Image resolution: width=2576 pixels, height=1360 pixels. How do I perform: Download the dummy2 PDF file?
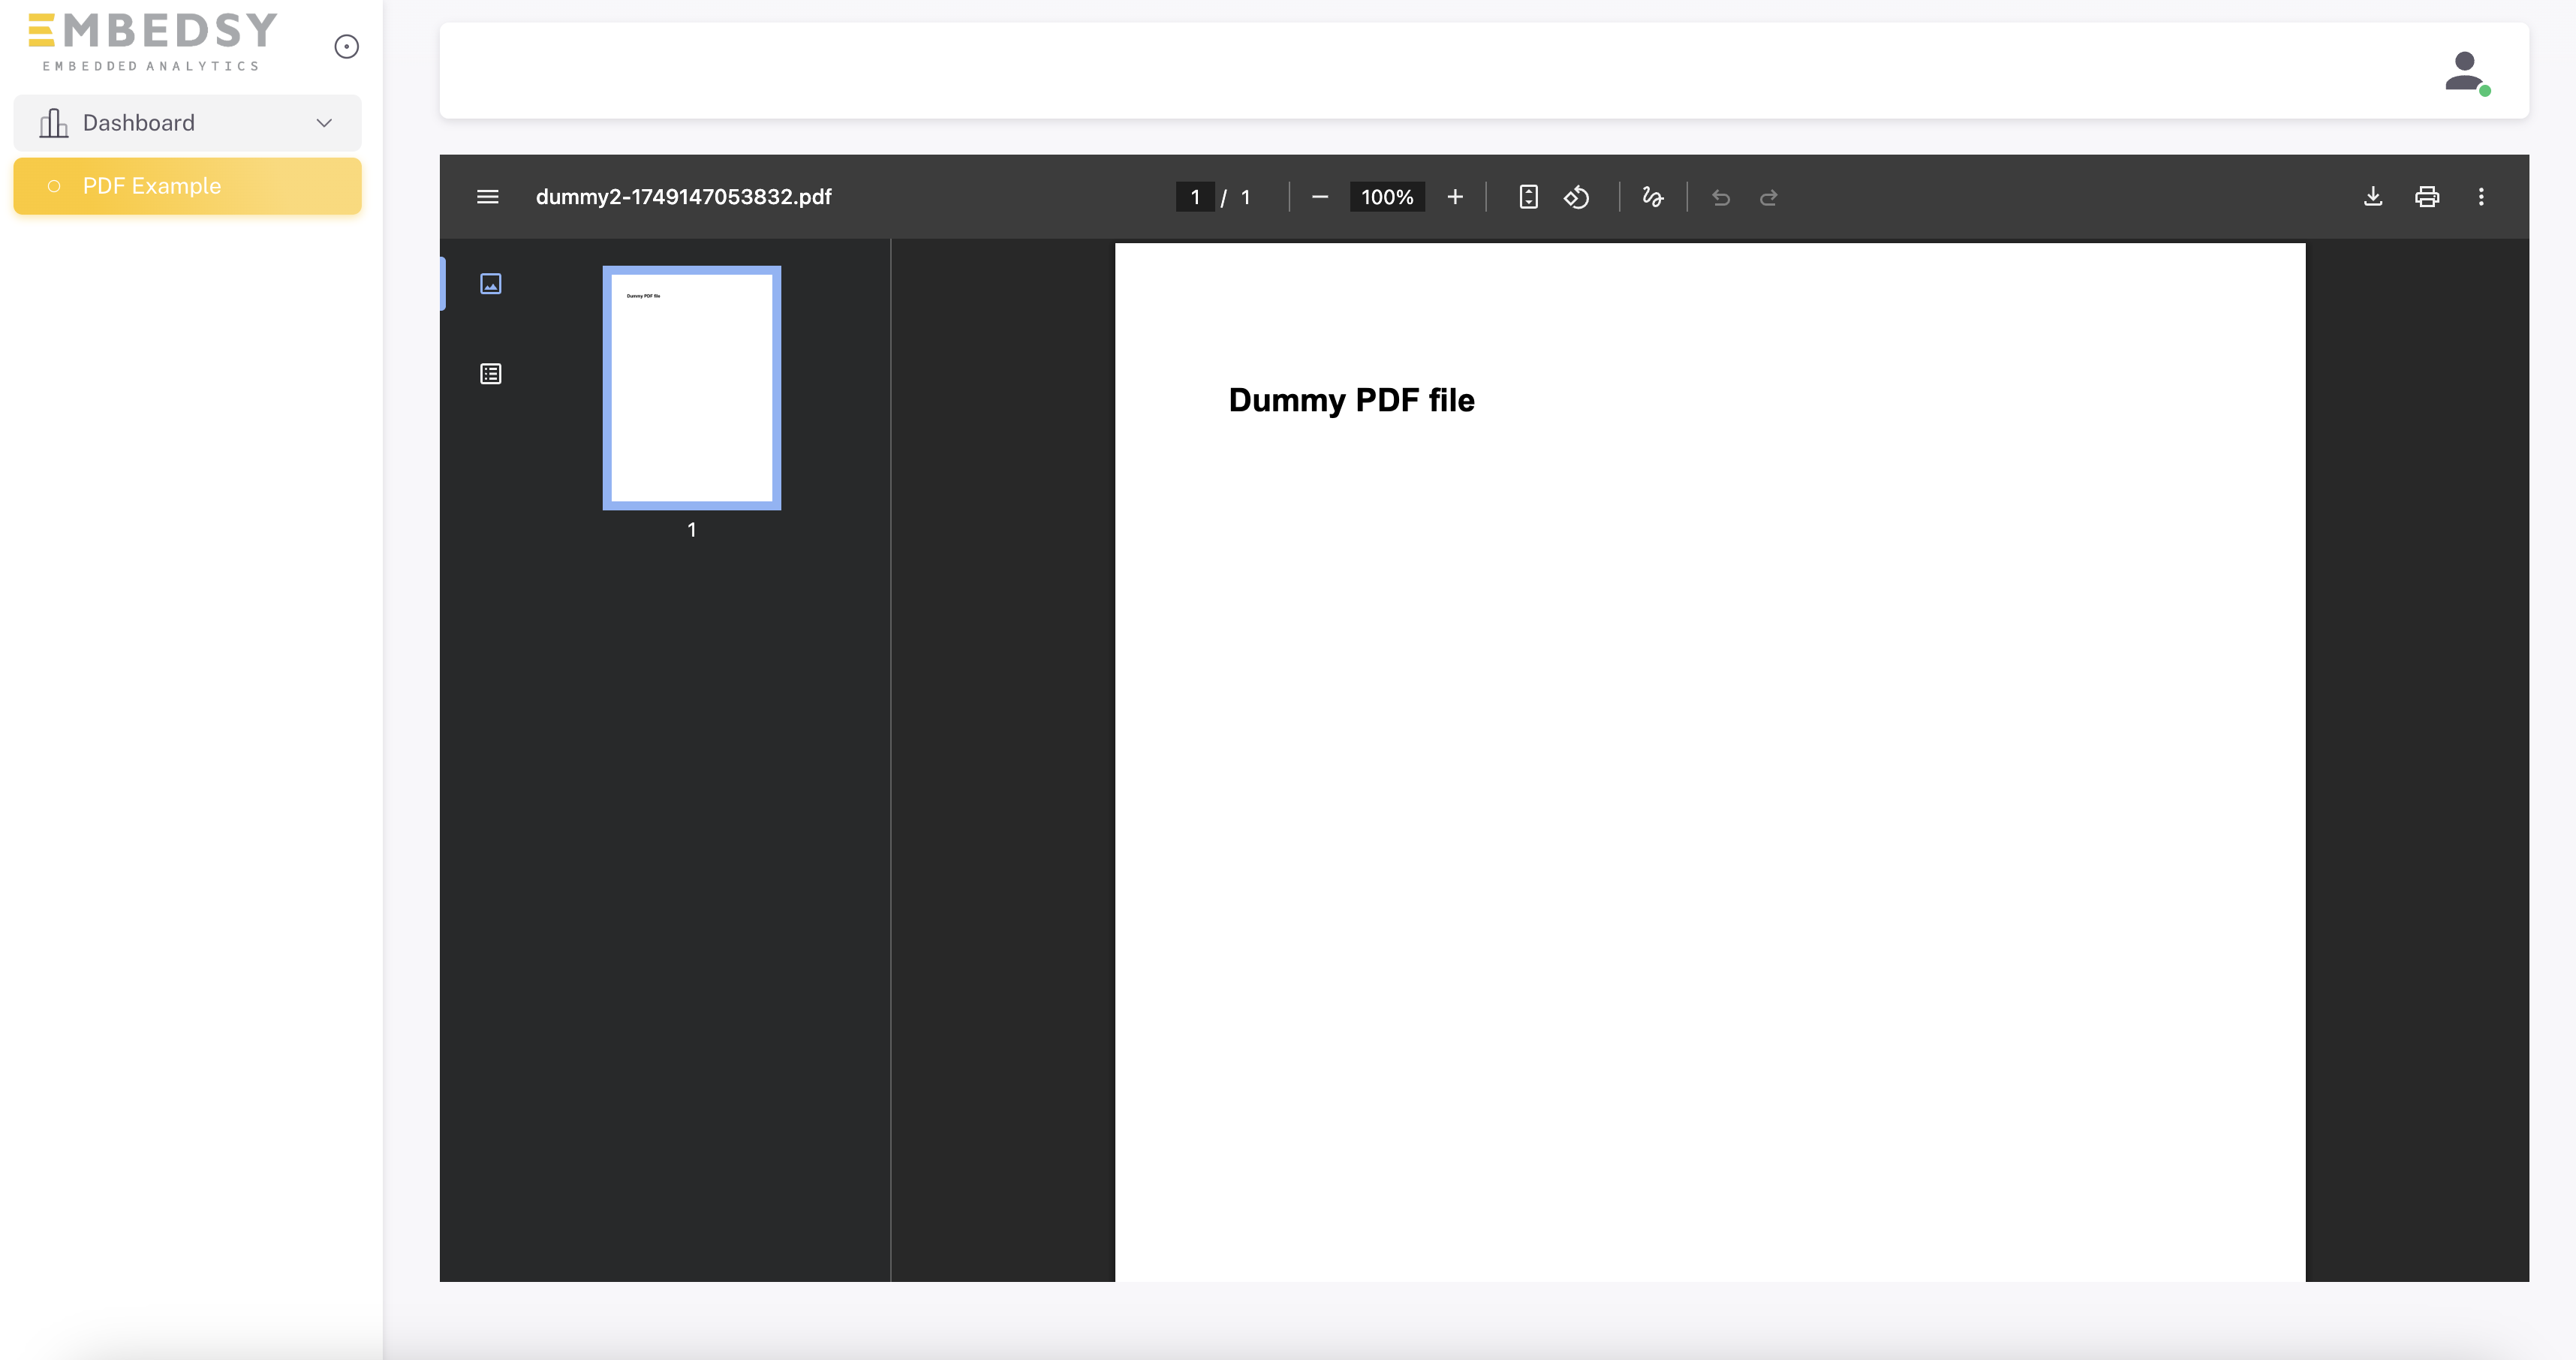coord(2373,197)
